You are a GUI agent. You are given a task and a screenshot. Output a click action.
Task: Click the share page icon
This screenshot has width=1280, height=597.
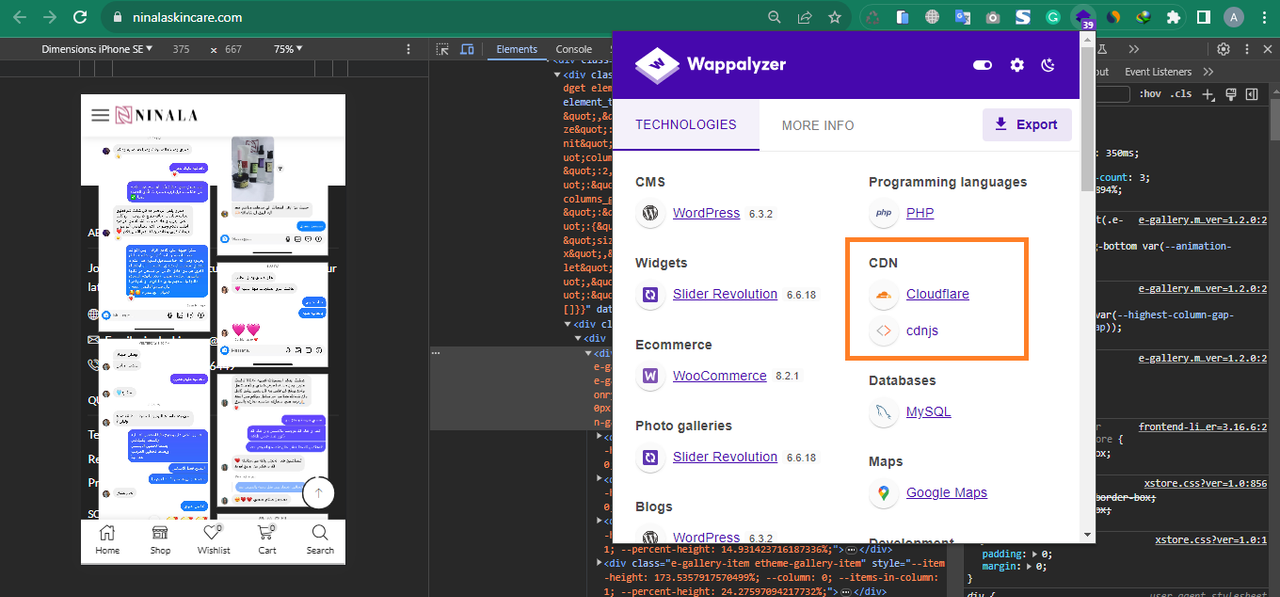pyautogui.click(x=804, y=17)
